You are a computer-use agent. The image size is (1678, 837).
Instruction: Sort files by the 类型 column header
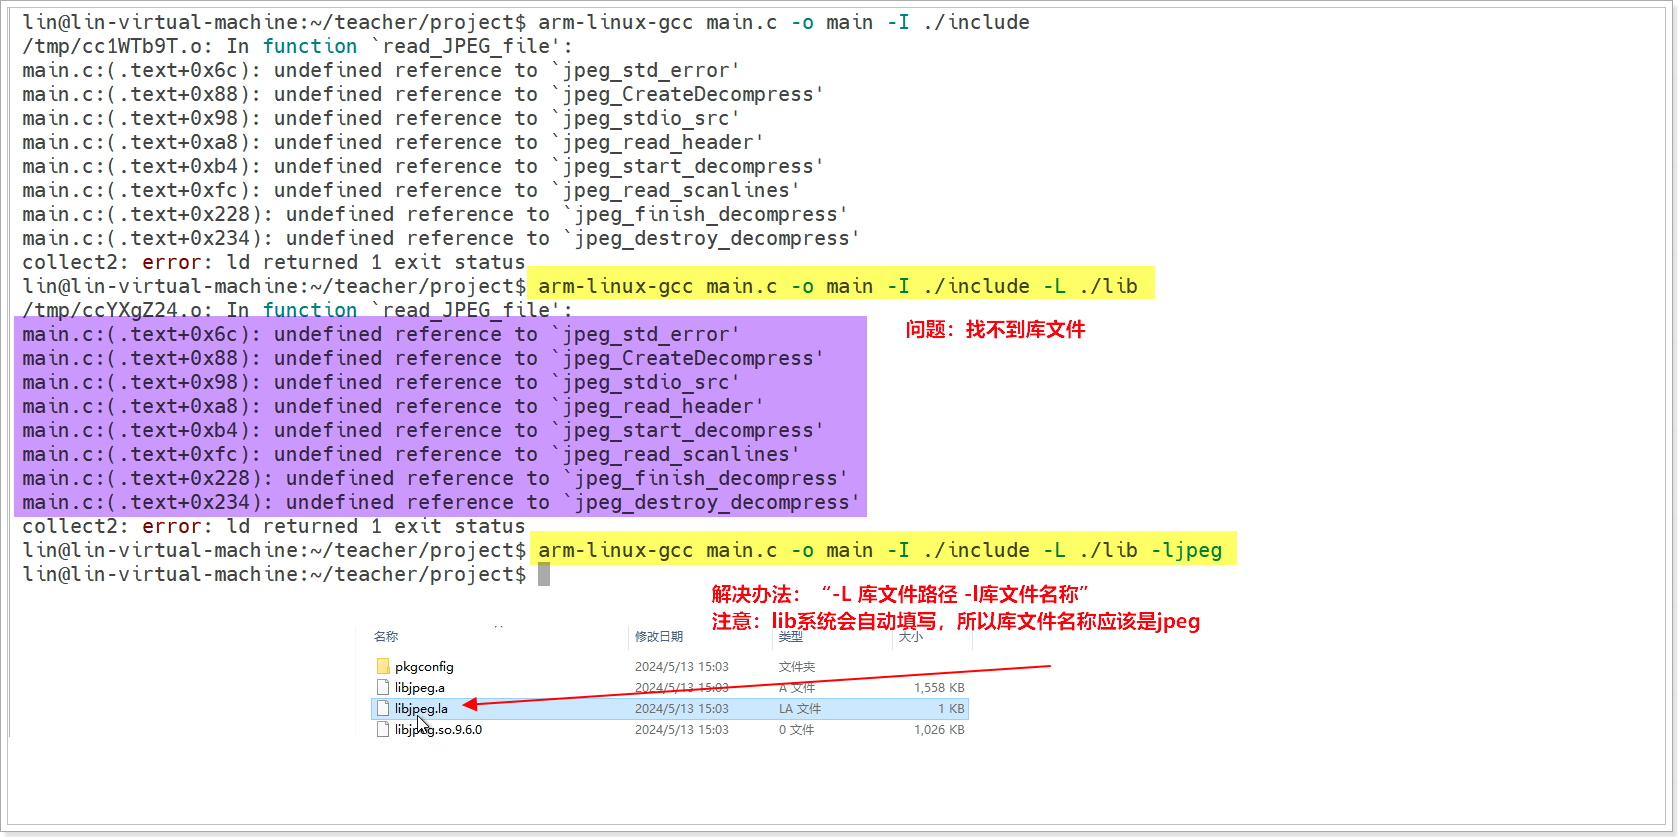click(x=791, y=636)
